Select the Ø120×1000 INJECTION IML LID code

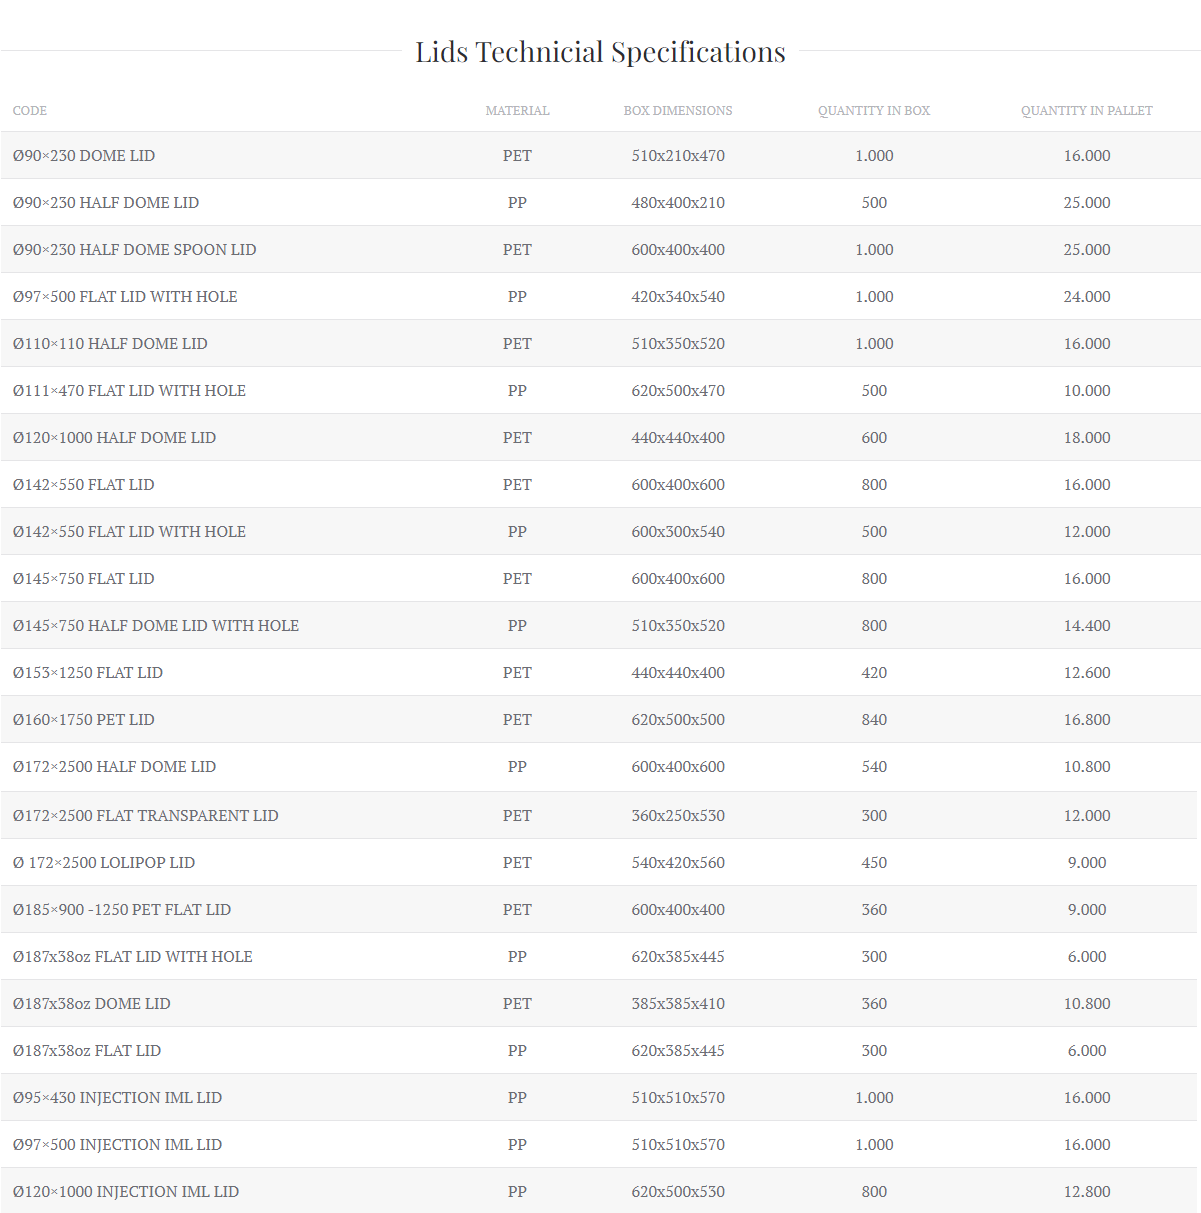coord(126,1192)
